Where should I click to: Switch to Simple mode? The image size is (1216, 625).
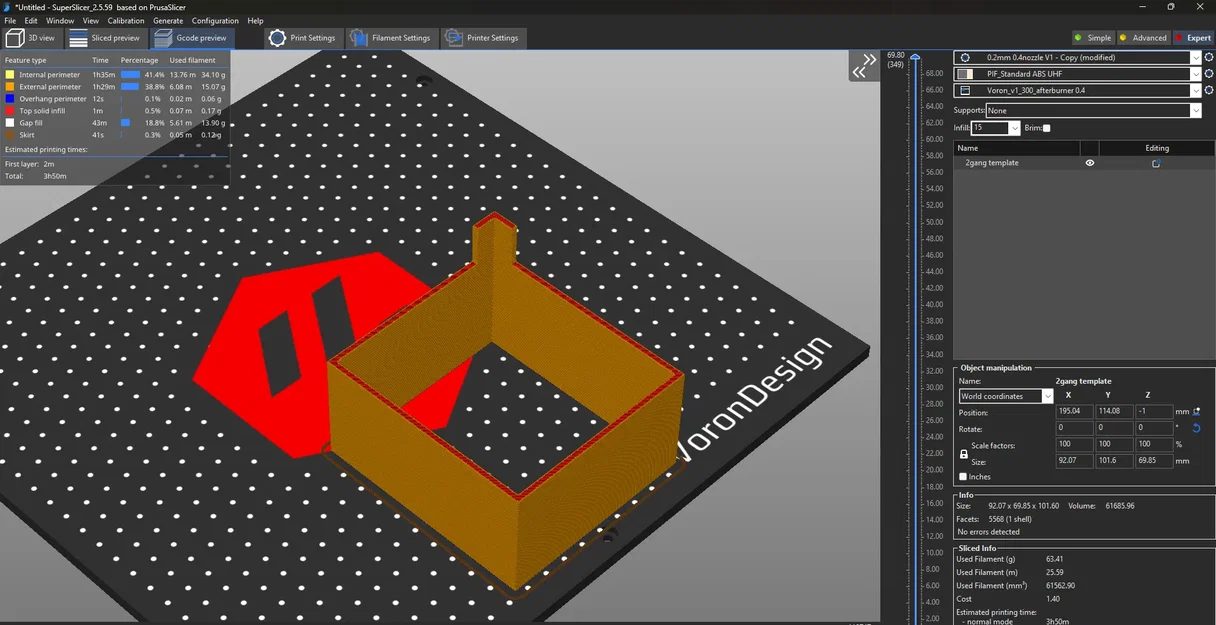click(x=1093, y=38)
